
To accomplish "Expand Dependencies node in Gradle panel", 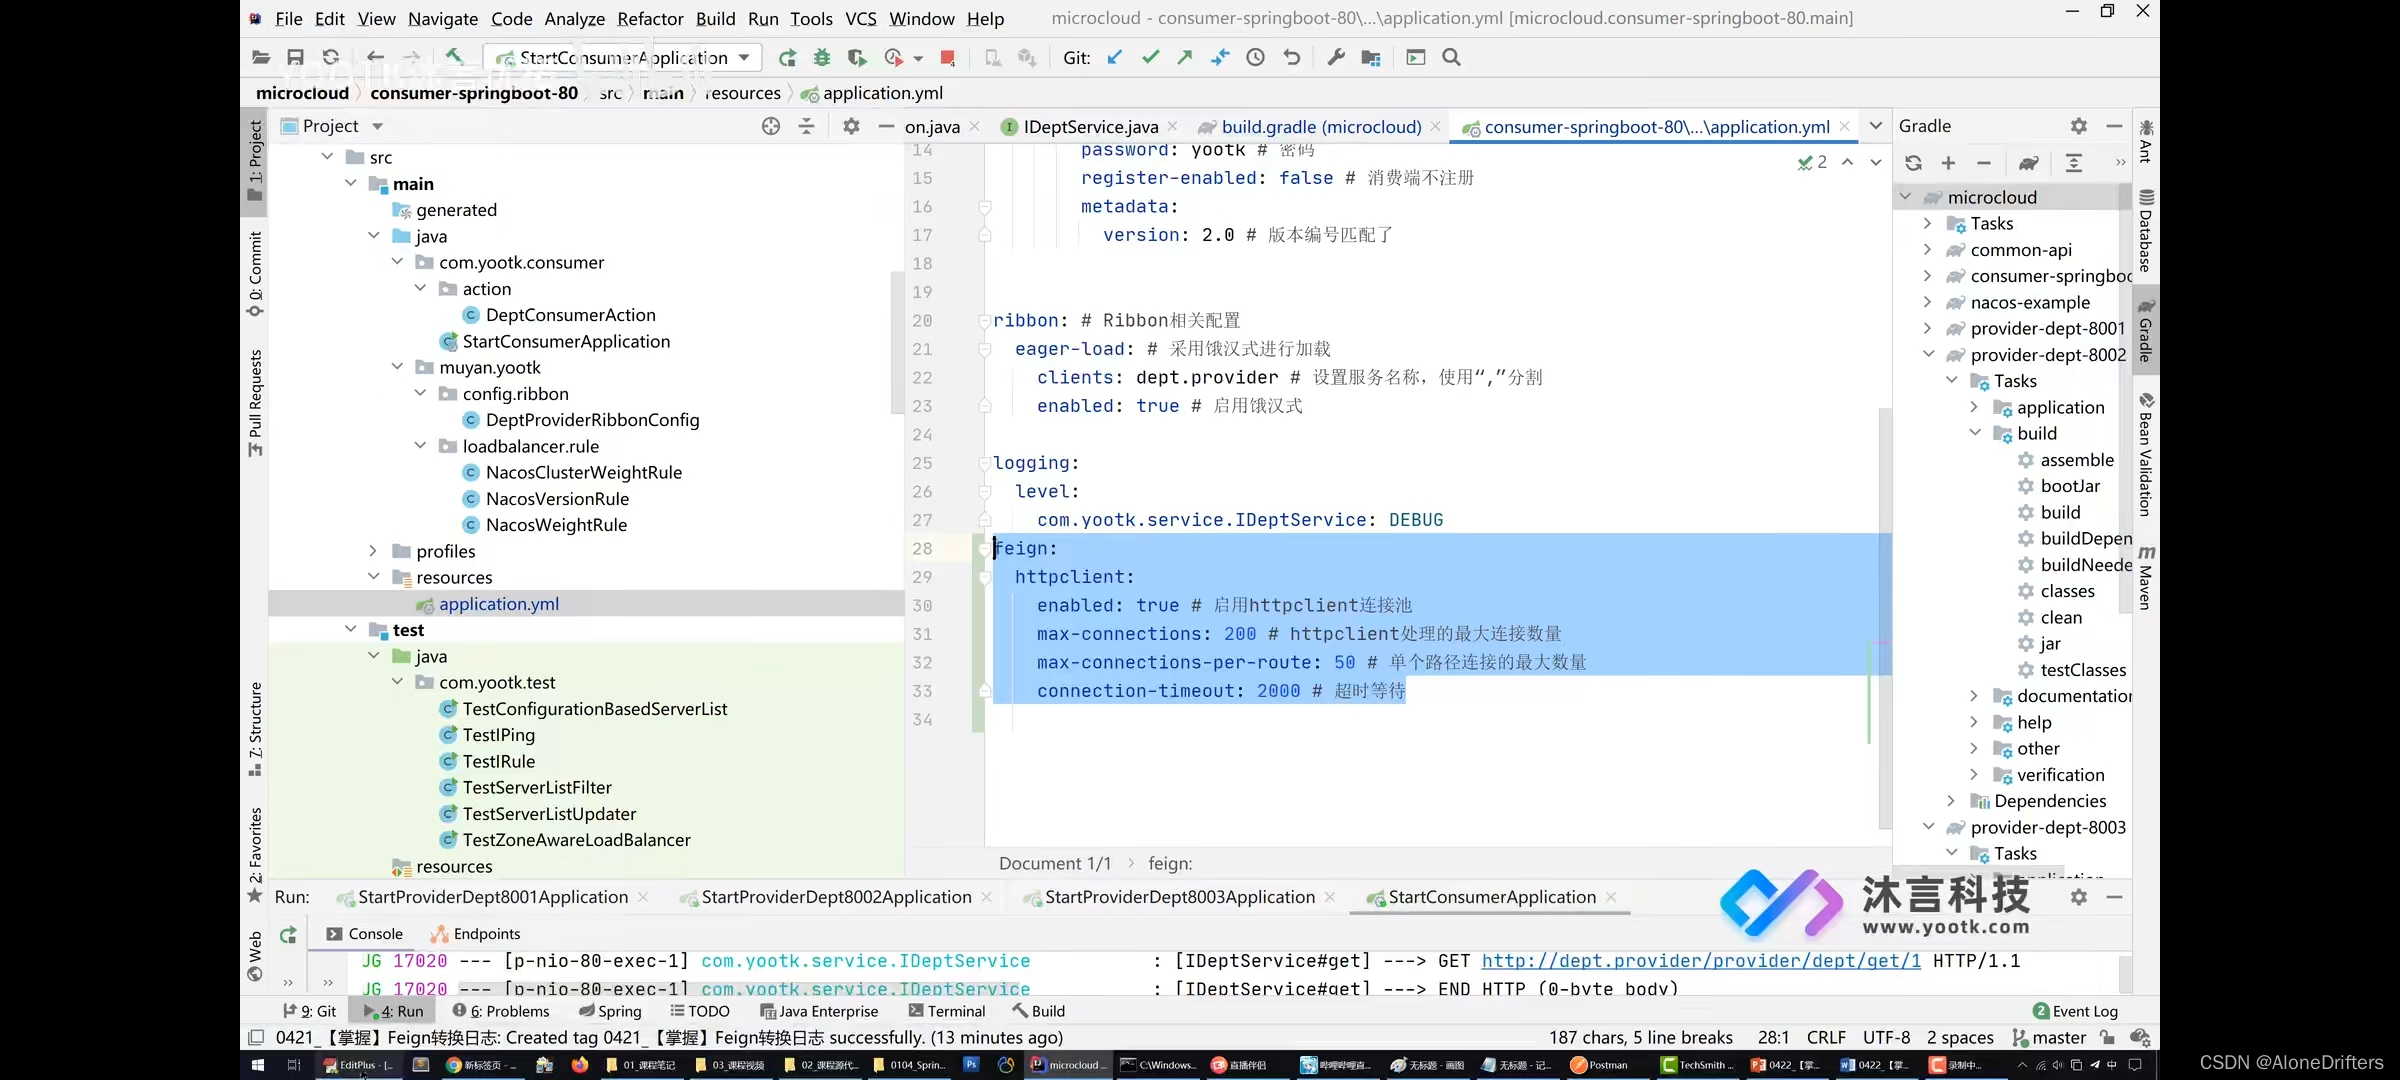I will tap(1951, 801).
